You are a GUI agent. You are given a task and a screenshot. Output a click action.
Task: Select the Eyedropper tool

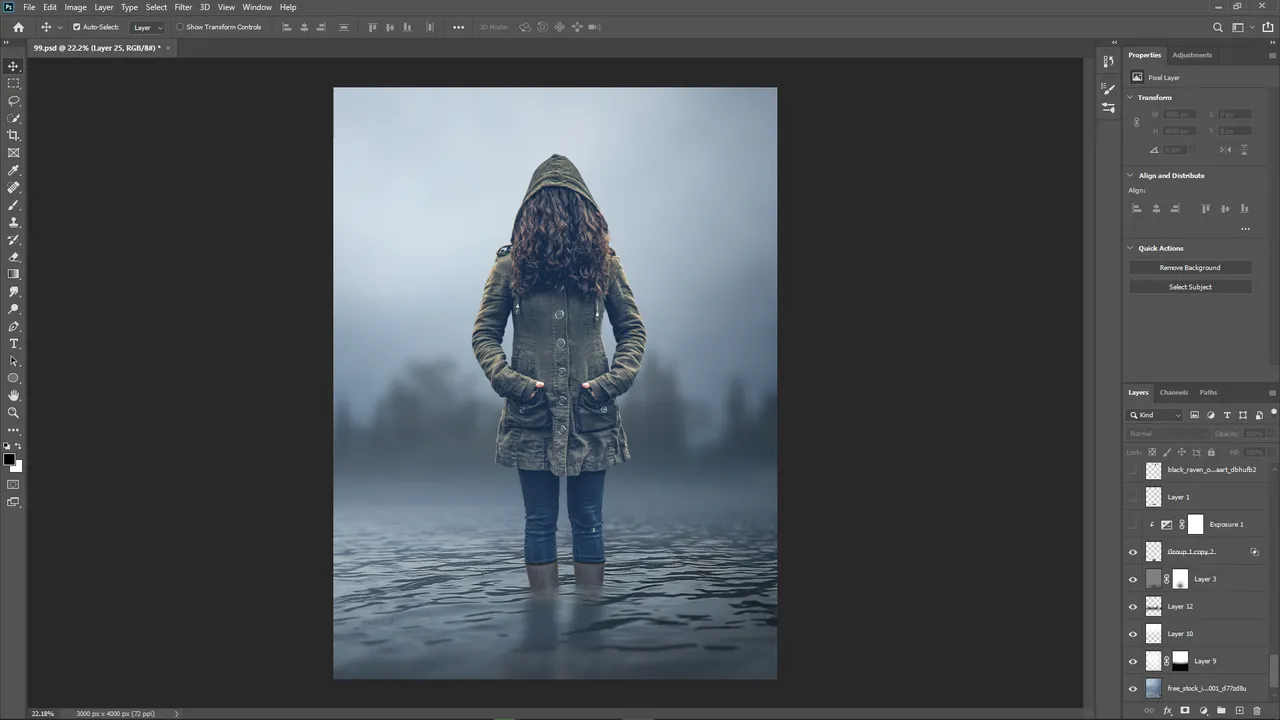(x=13, y=170)
